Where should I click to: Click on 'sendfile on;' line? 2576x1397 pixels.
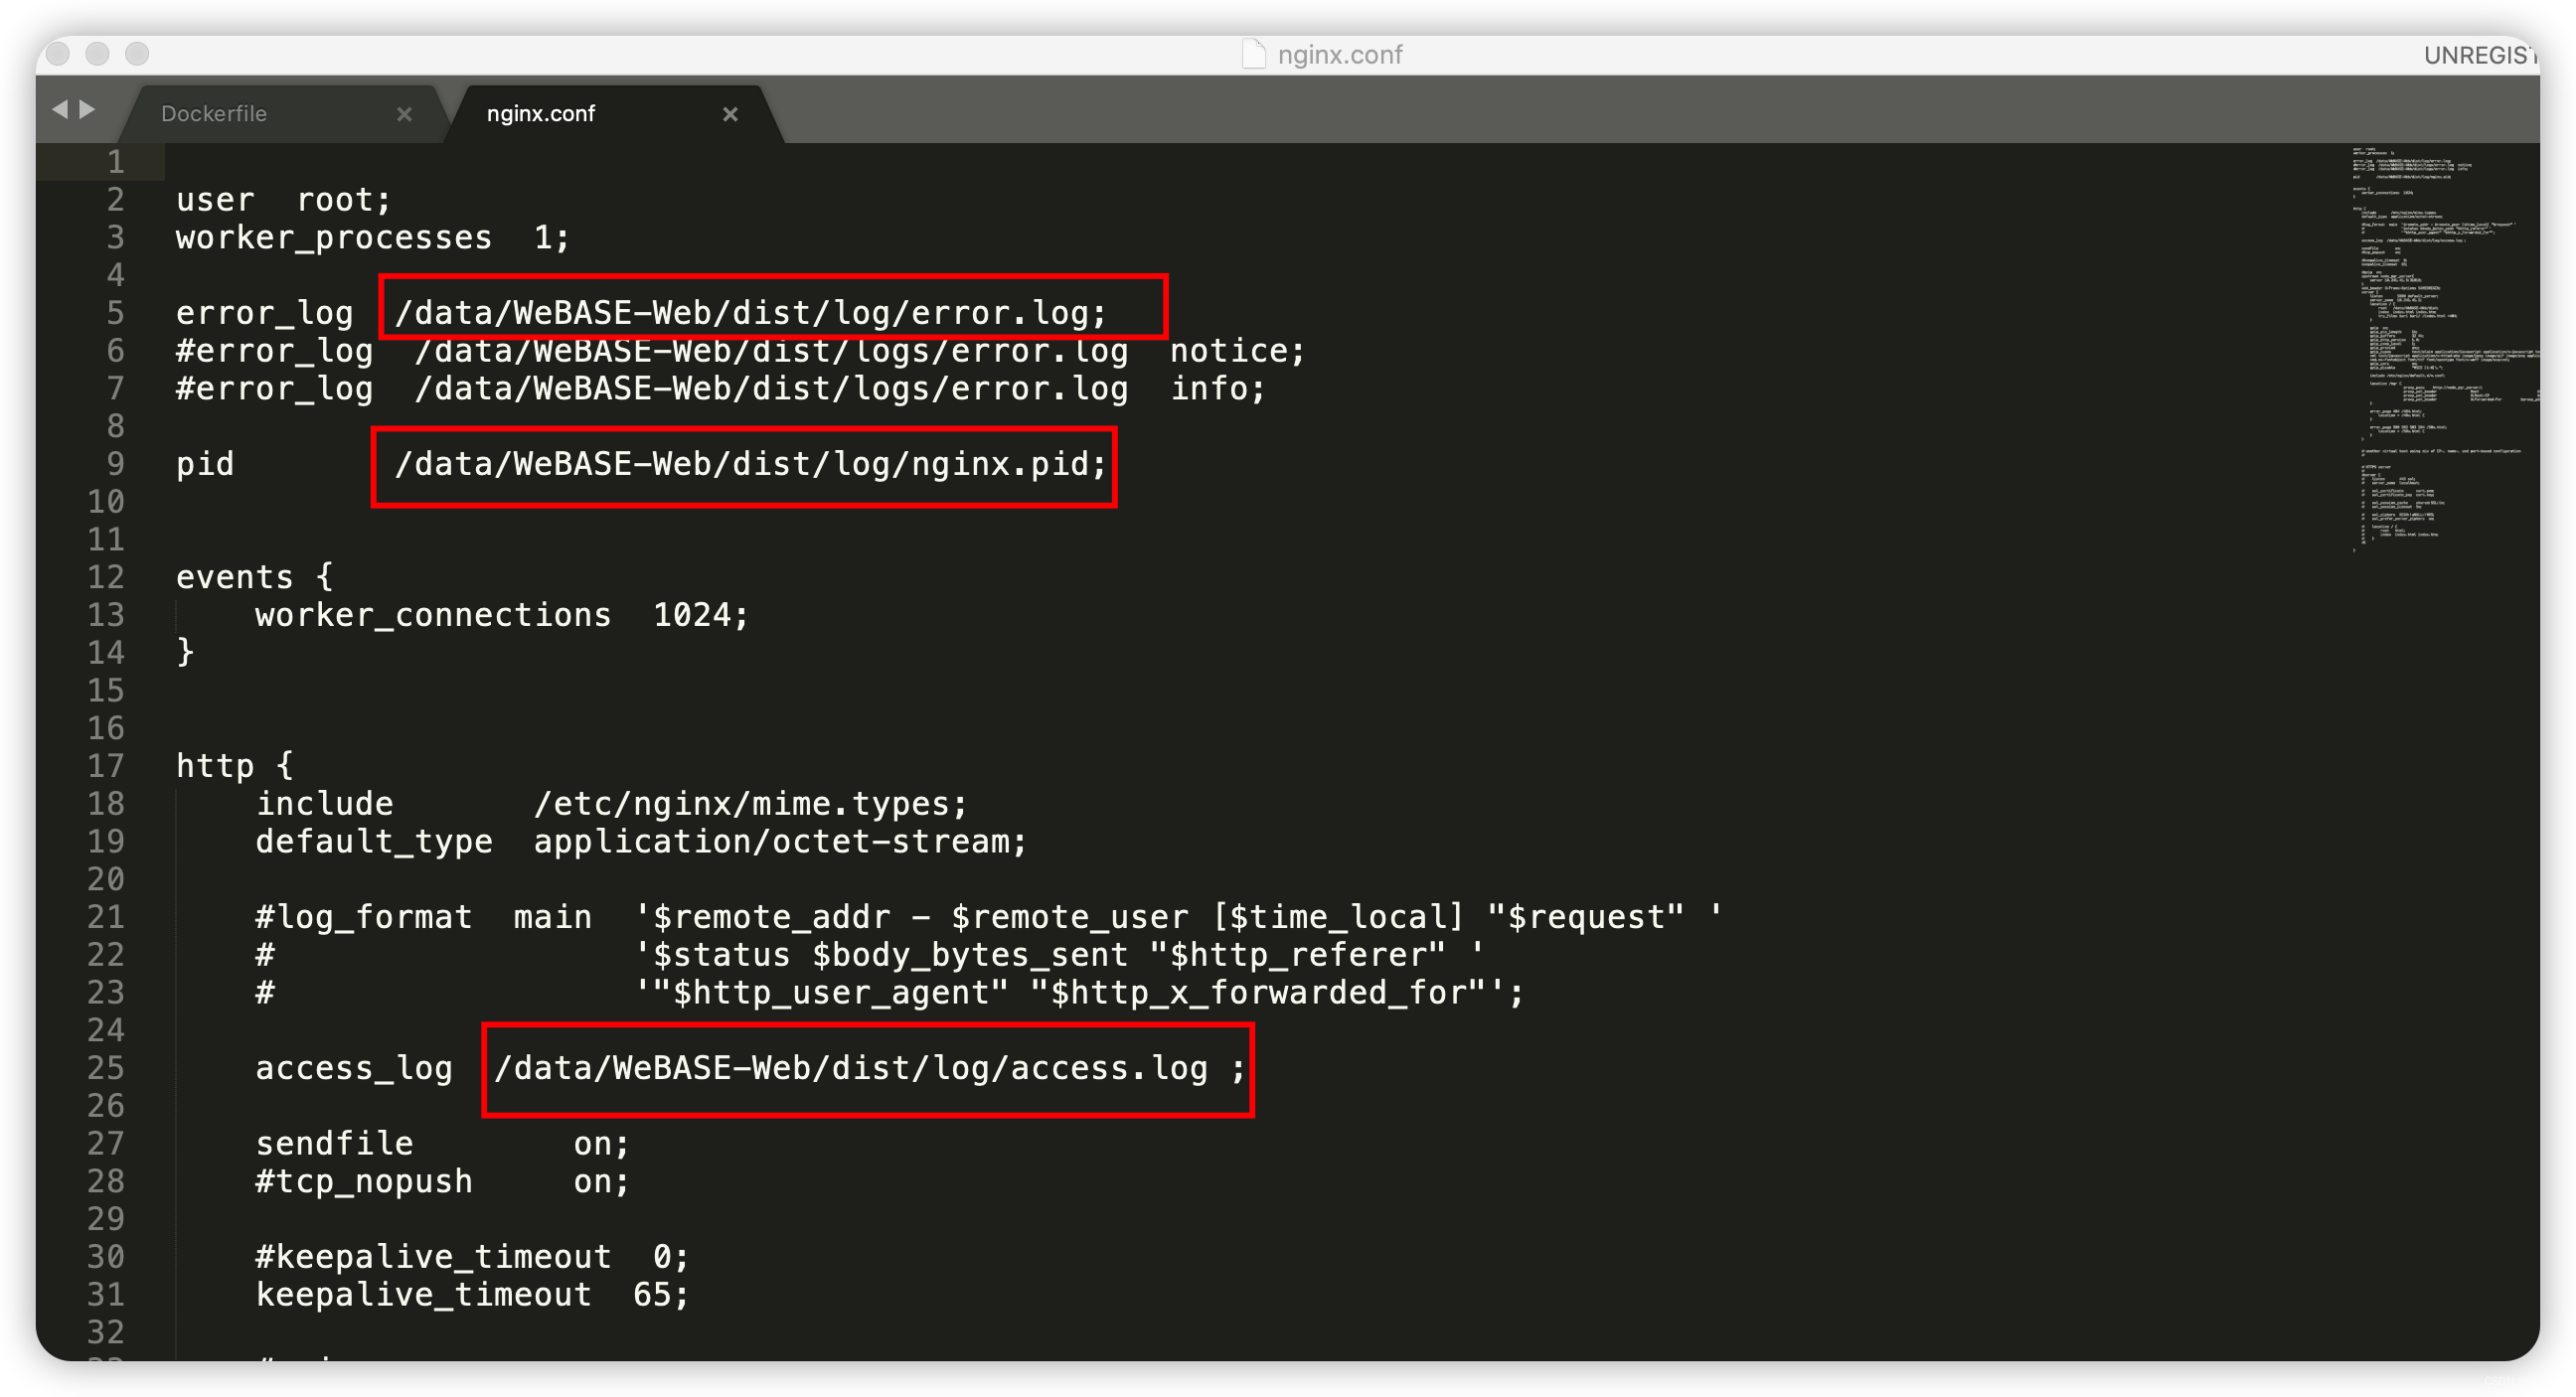442,1144
